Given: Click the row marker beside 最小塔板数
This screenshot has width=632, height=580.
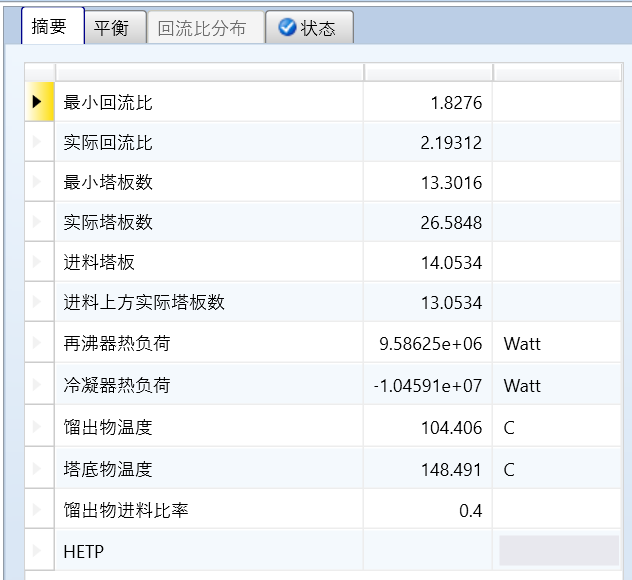Looking at the screenshot, I should pos(38,182).
